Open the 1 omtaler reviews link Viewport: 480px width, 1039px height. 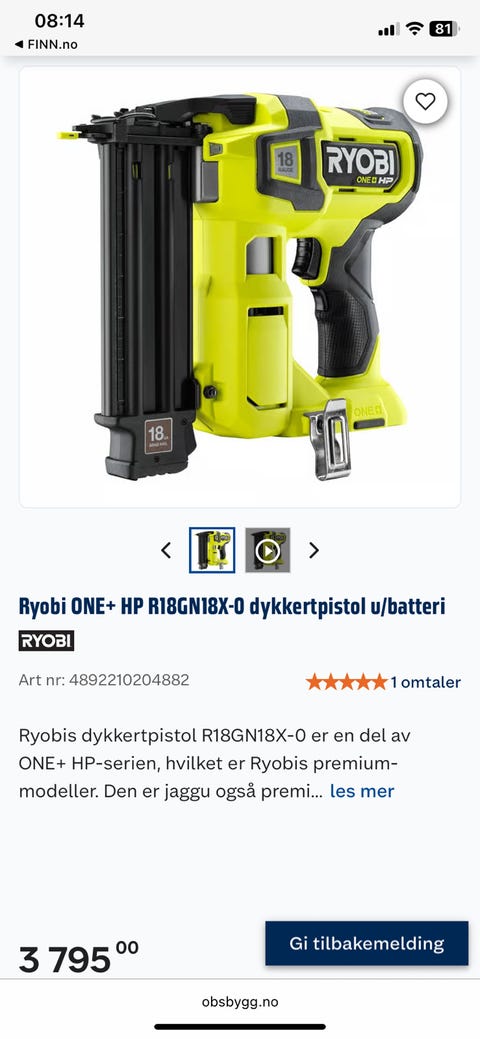click(x=425, y=682)
